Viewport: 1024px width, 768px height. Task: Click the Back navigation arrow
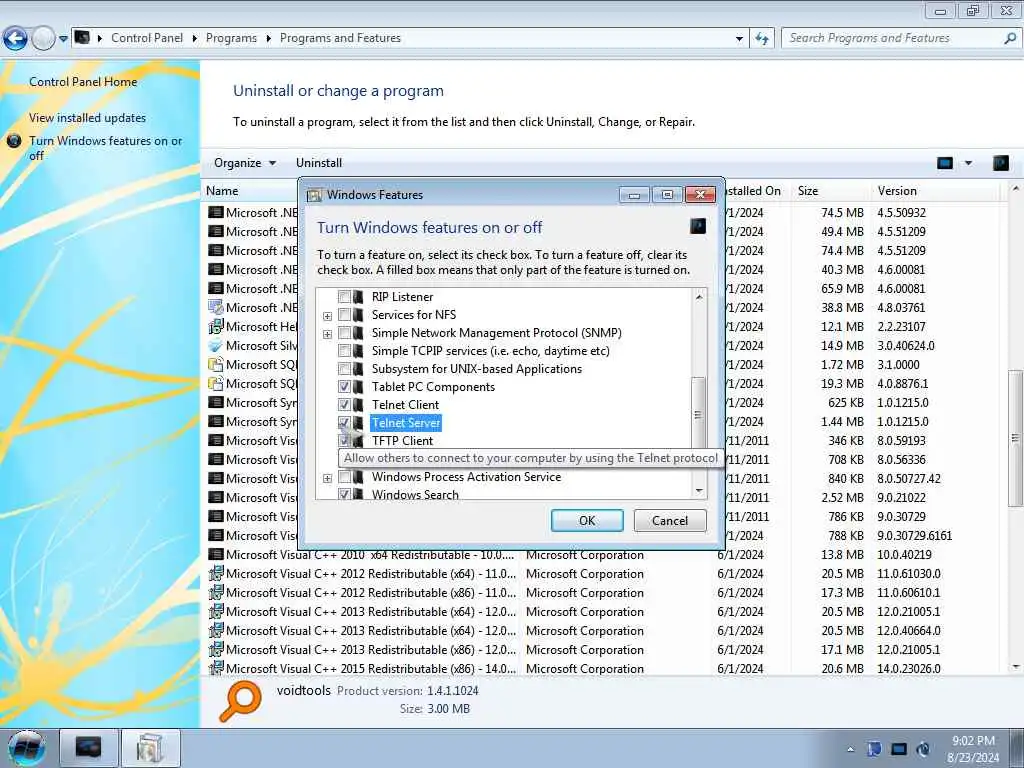[x=15, y=39]
